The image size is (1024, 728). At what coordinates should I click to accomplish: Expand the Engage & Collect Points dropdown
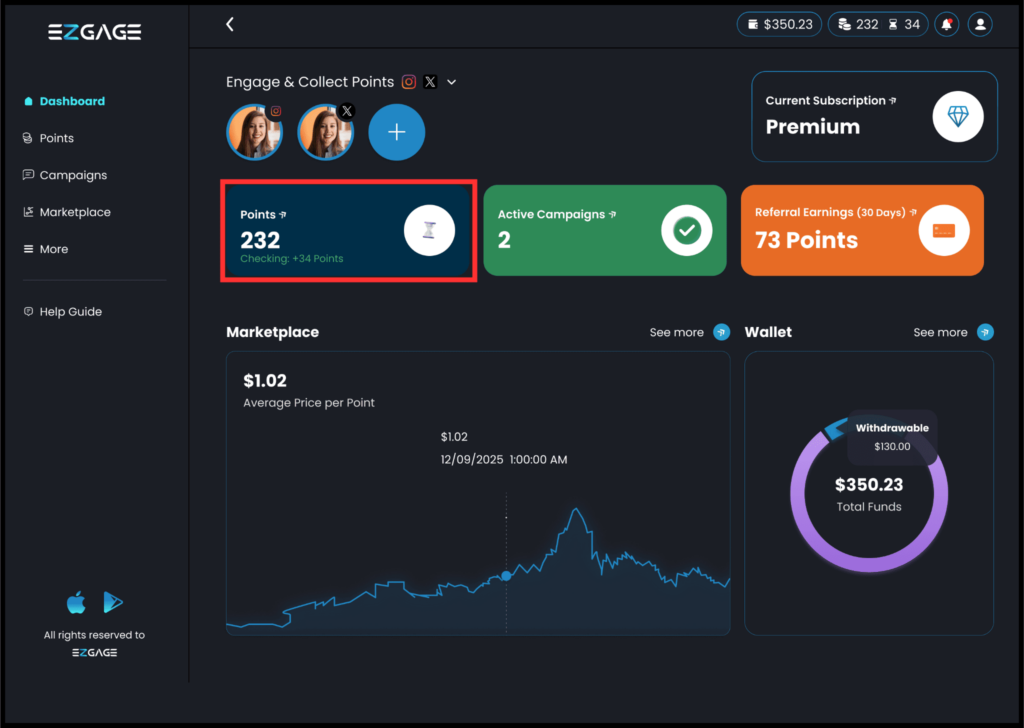click(x=451, y=82)
